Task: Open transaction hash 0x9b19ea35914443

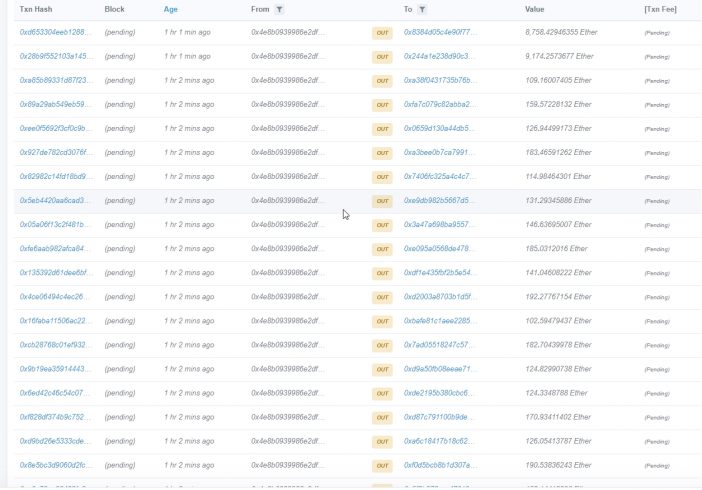Action: [x=55, y=369]
